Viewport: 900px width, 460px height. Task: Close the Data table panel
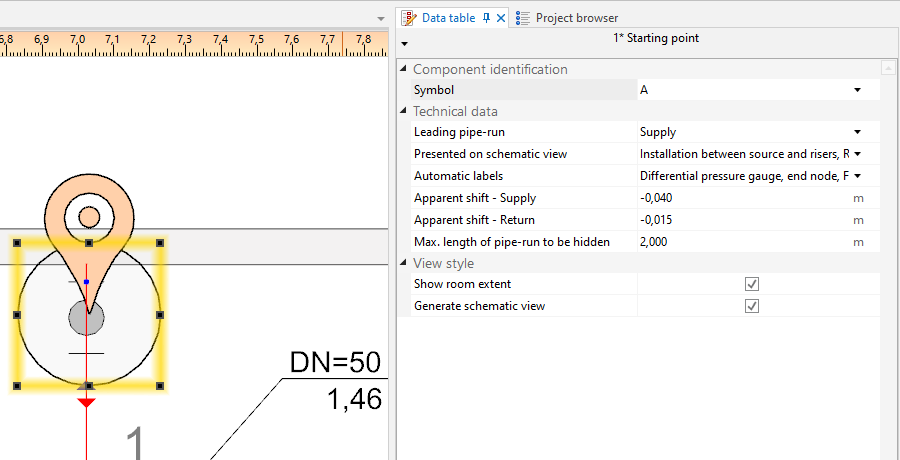click(x=501, y=18)
